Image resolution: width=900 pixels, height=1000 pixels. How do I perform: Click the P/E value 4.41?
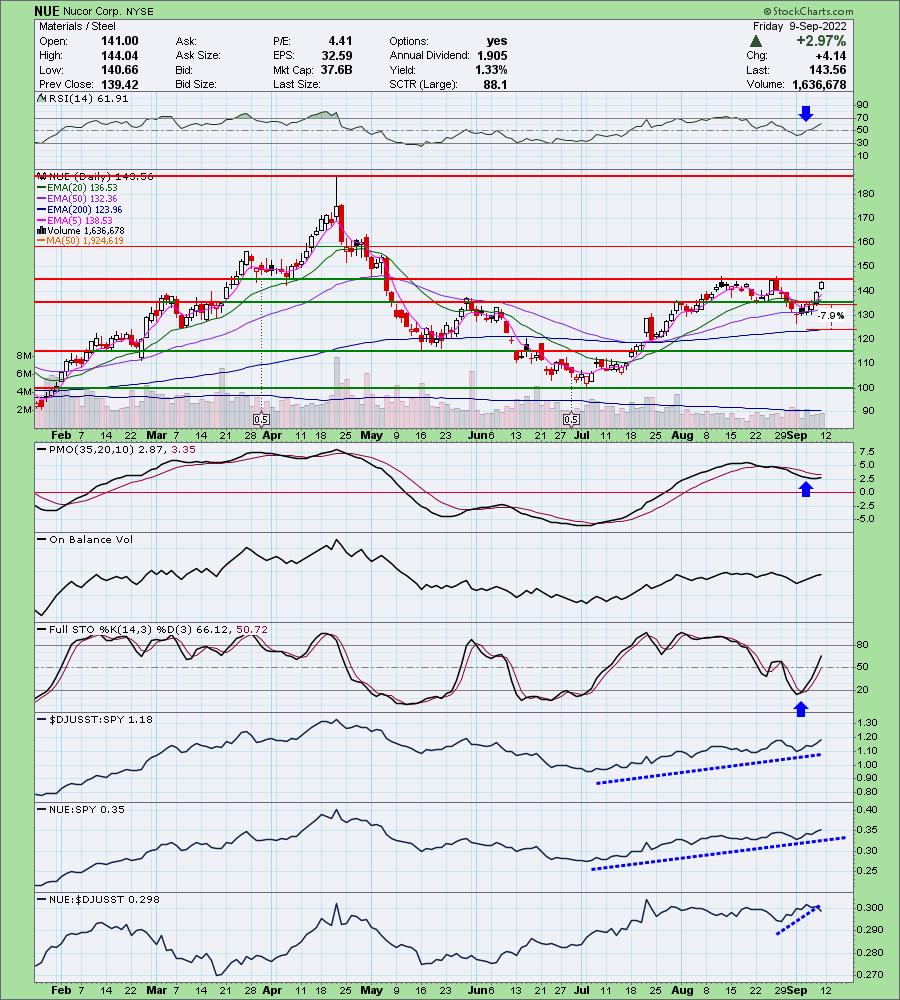click(x=340, y=41)
